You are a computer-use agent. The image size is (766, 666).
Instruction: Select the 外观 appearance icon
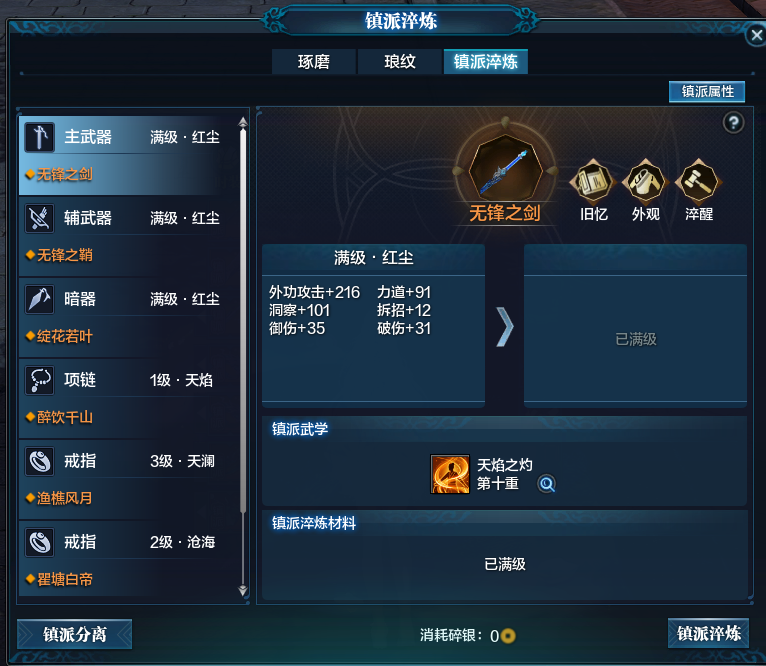(646, 182)
